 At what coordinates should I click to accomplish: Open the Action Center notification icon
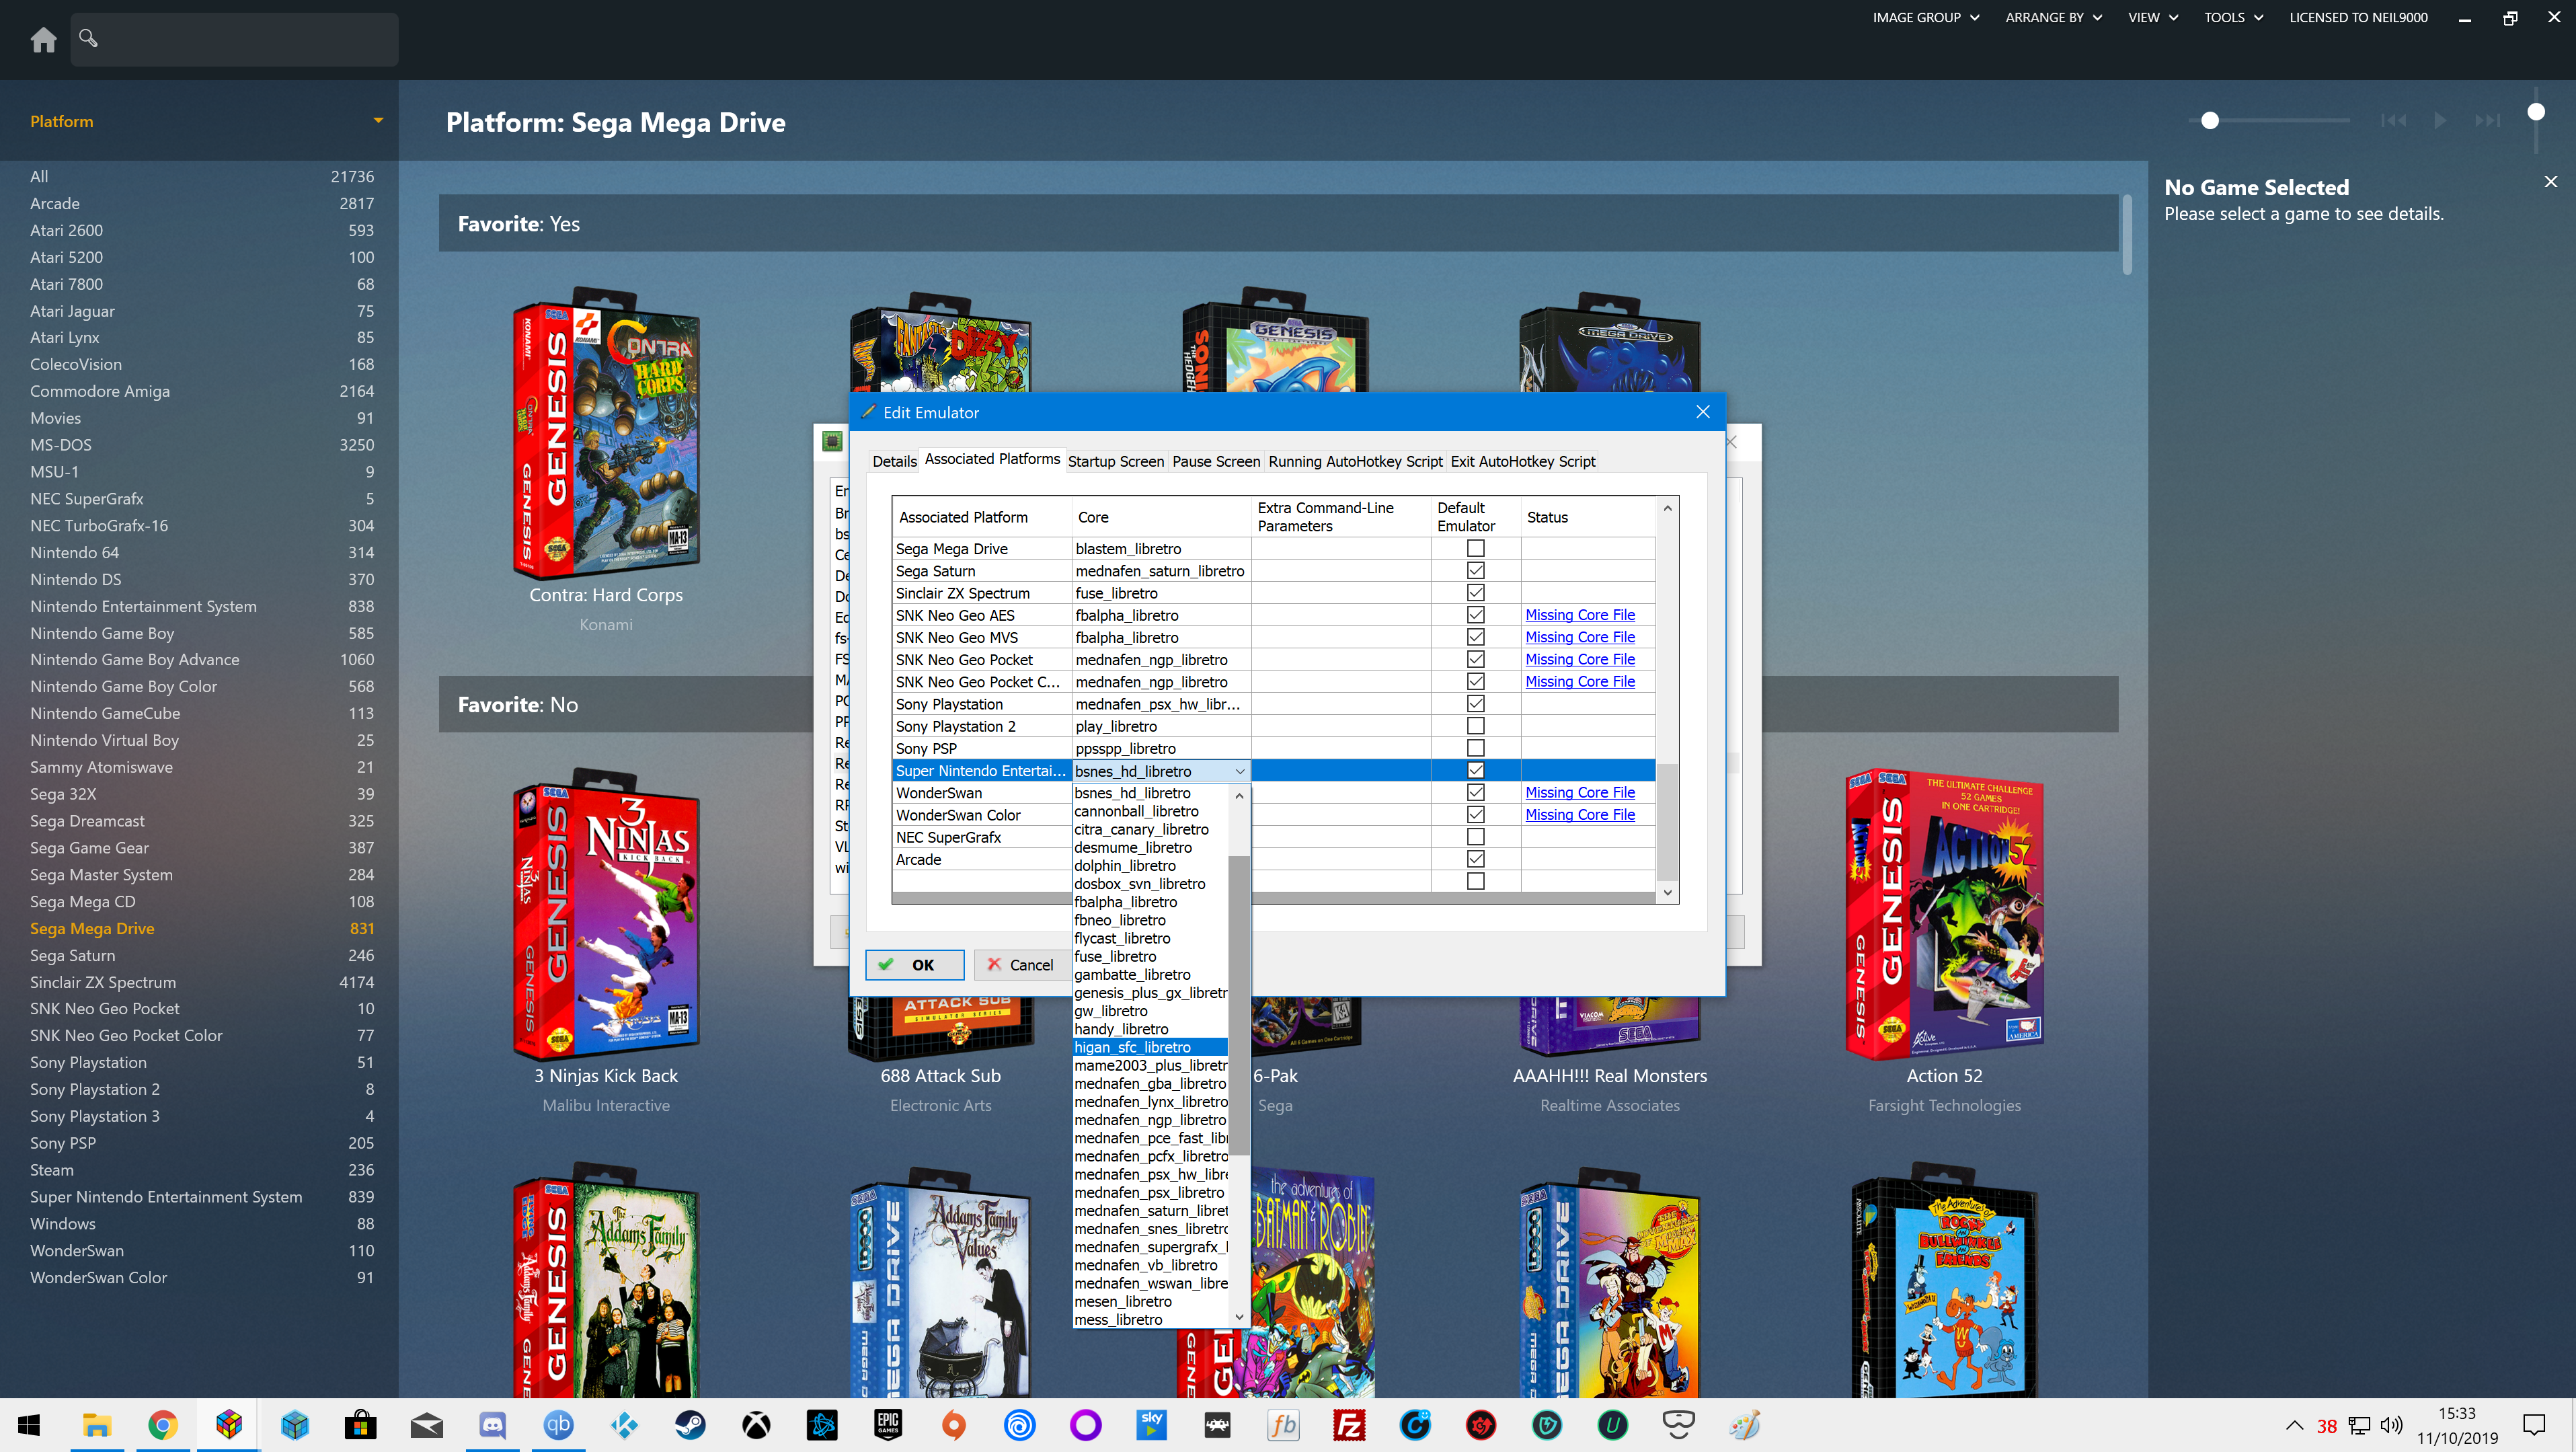pos(2534,1425)
